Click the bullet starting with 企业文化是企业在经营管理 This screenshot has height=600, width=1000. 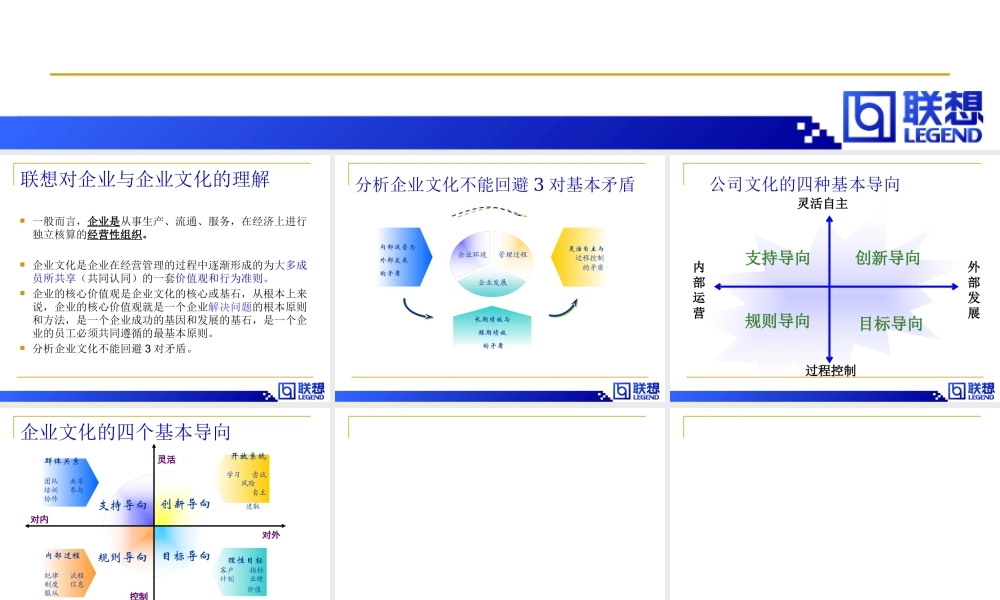[x=170, y=272]
